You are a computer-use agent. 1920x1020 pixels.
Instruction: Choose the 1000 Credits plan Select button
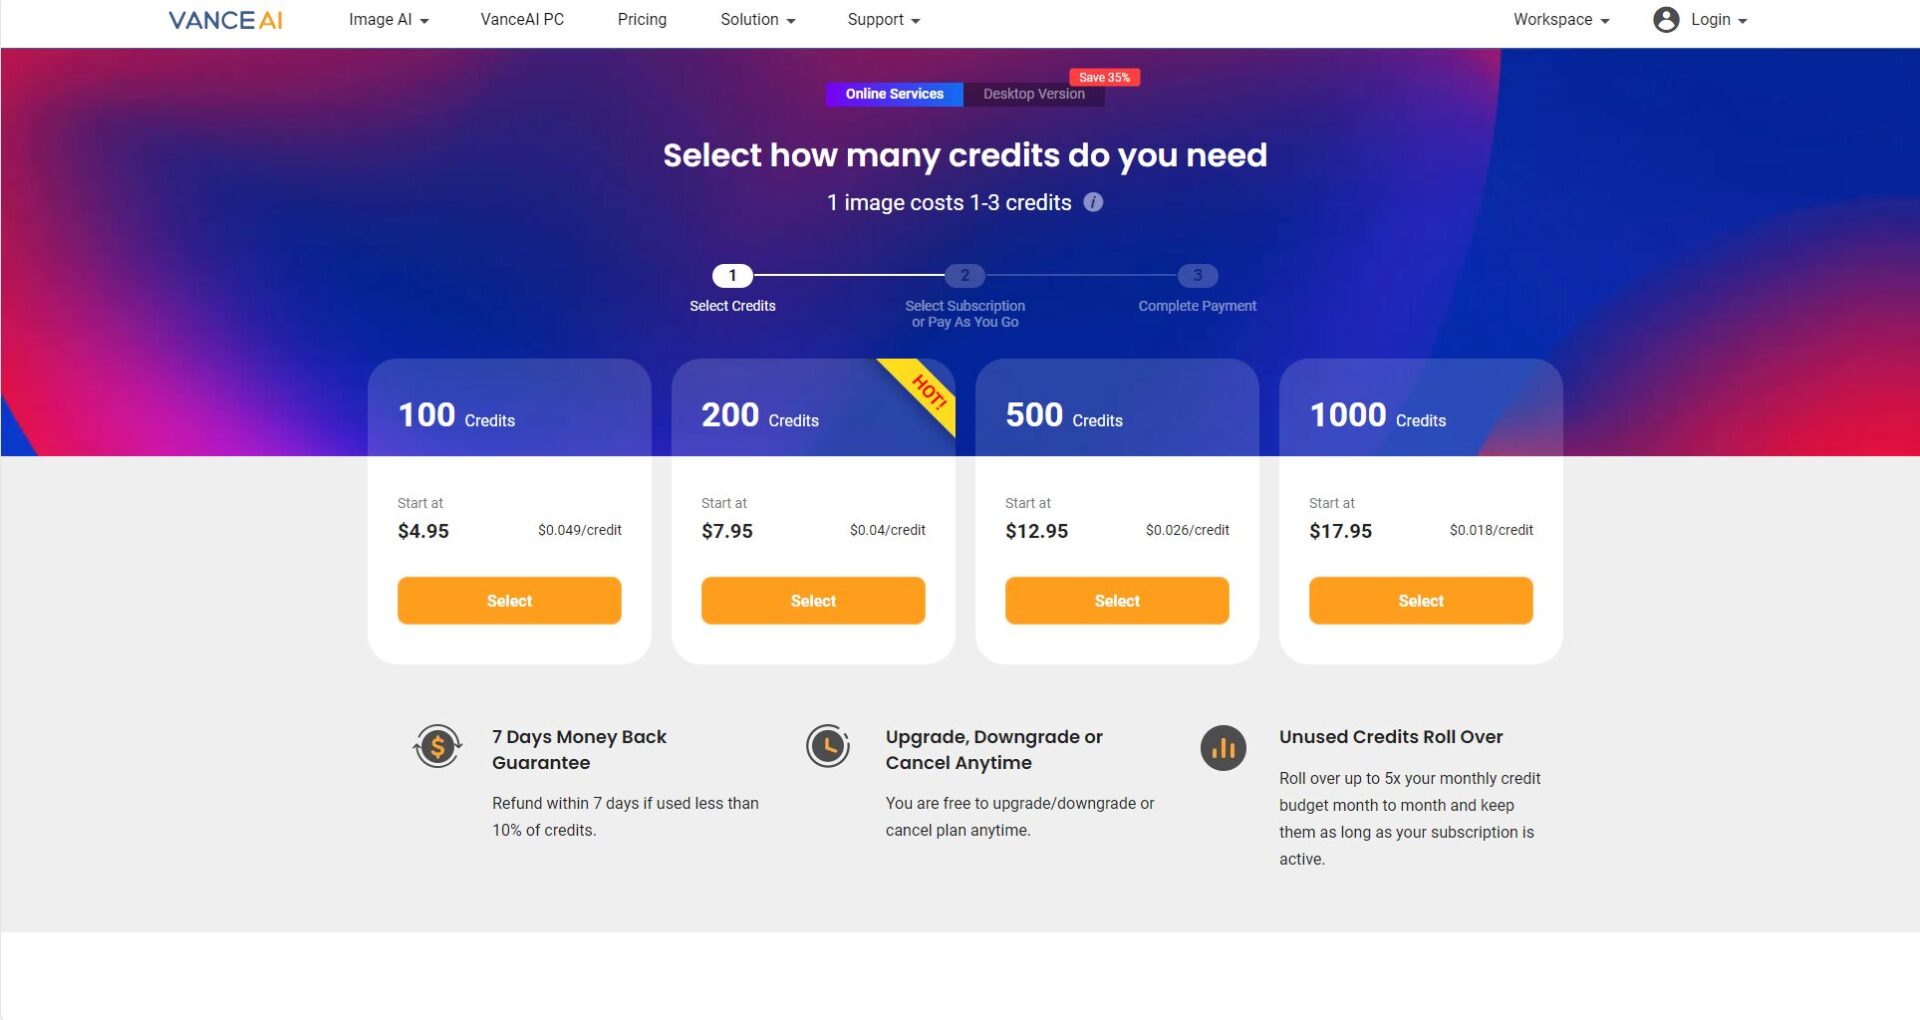click(x=1420, y=601)
